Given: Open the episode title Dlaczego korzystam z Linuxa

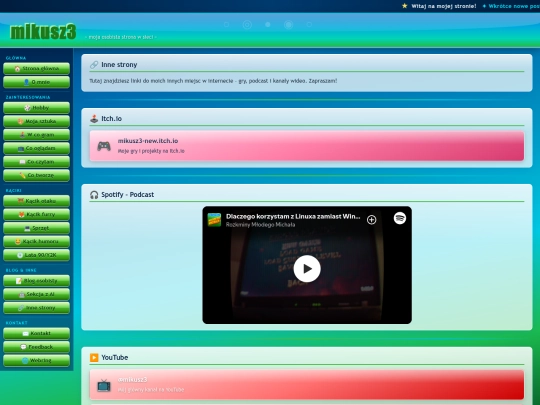Looking at the screenshot, I should click(293, 216).
